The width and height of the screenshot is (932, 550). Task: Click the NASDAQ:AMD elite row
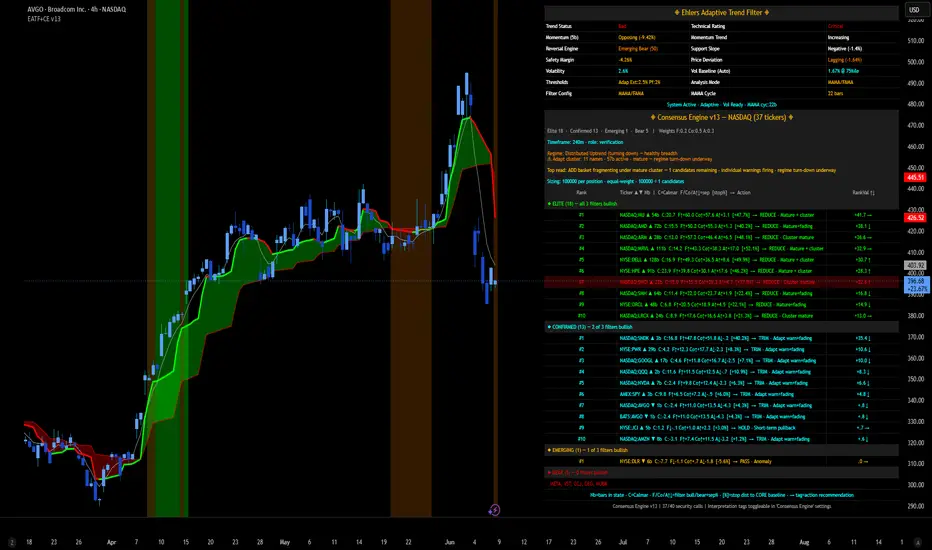coord(721,227)
